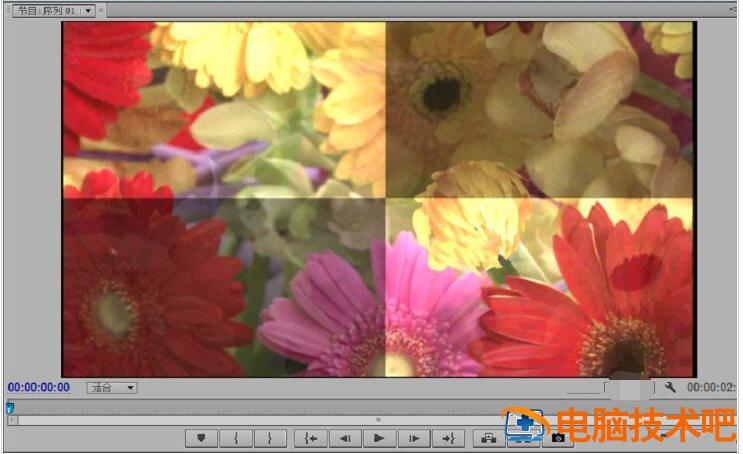
Task: Jump to the Out point
Action: point(448,438)
